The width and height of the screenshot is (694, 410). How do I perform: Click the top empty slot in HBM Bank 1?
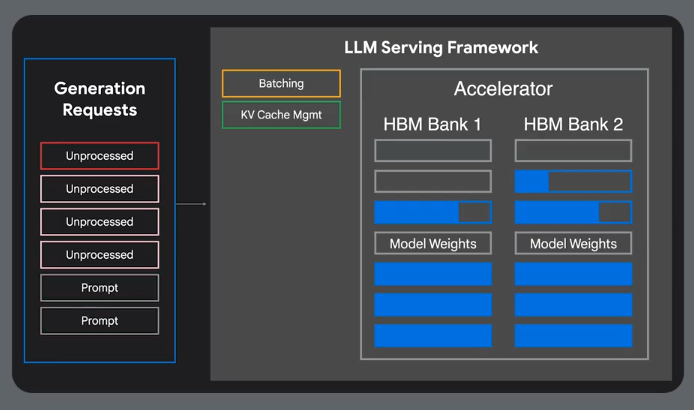tap(433, 151)
